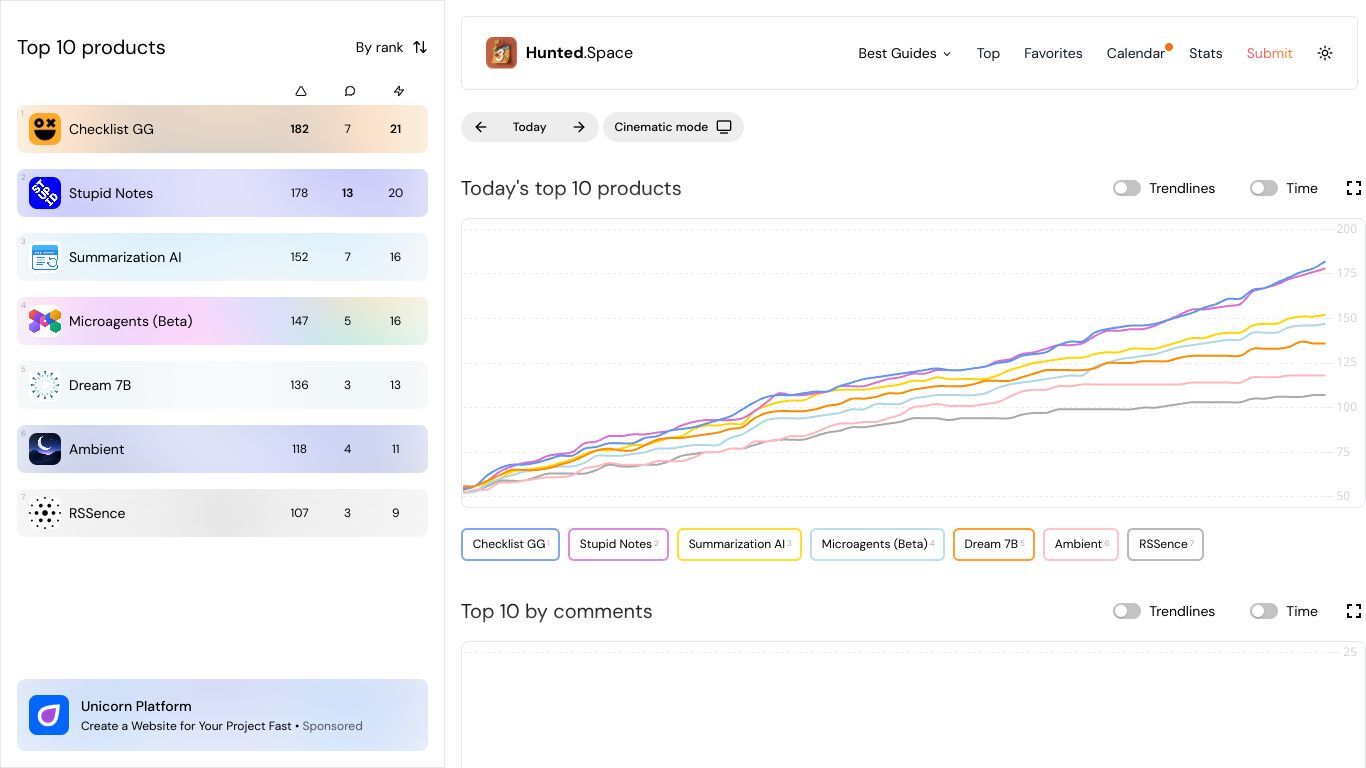Go to next day with right arrow

point(579,127)
